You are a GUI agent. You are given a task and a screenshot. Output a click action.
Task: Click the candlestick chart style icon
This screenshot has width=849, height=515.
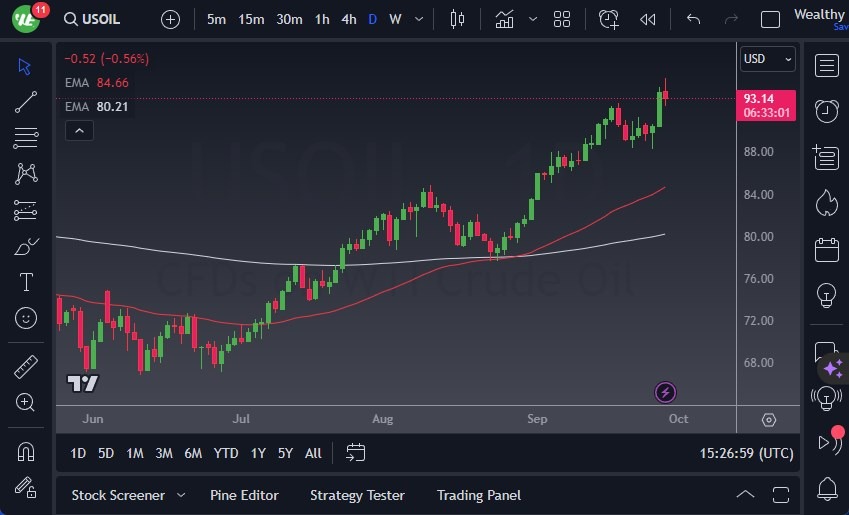pyautogui.click(x=458, y=19)
